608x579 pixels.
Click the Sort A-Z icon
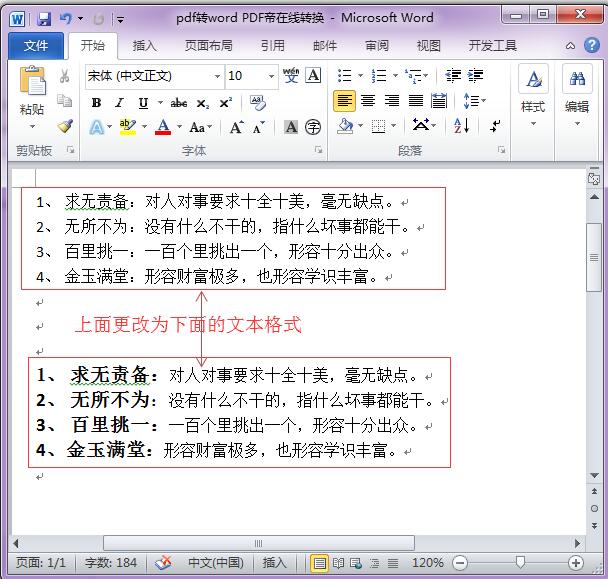point(461,125)
